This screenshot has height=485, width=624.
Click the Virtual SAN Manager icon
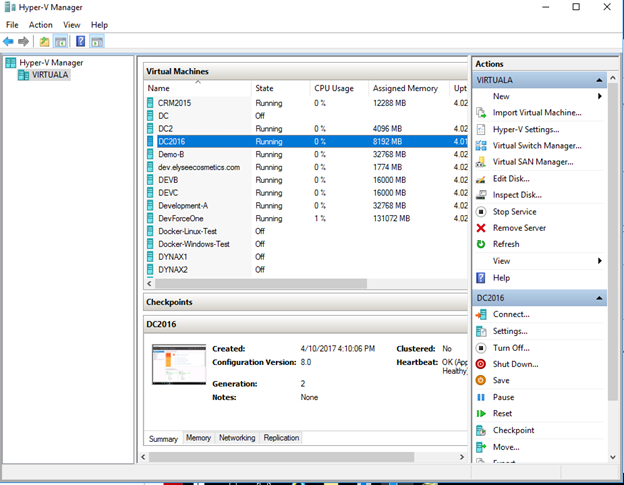pos(481,162)
